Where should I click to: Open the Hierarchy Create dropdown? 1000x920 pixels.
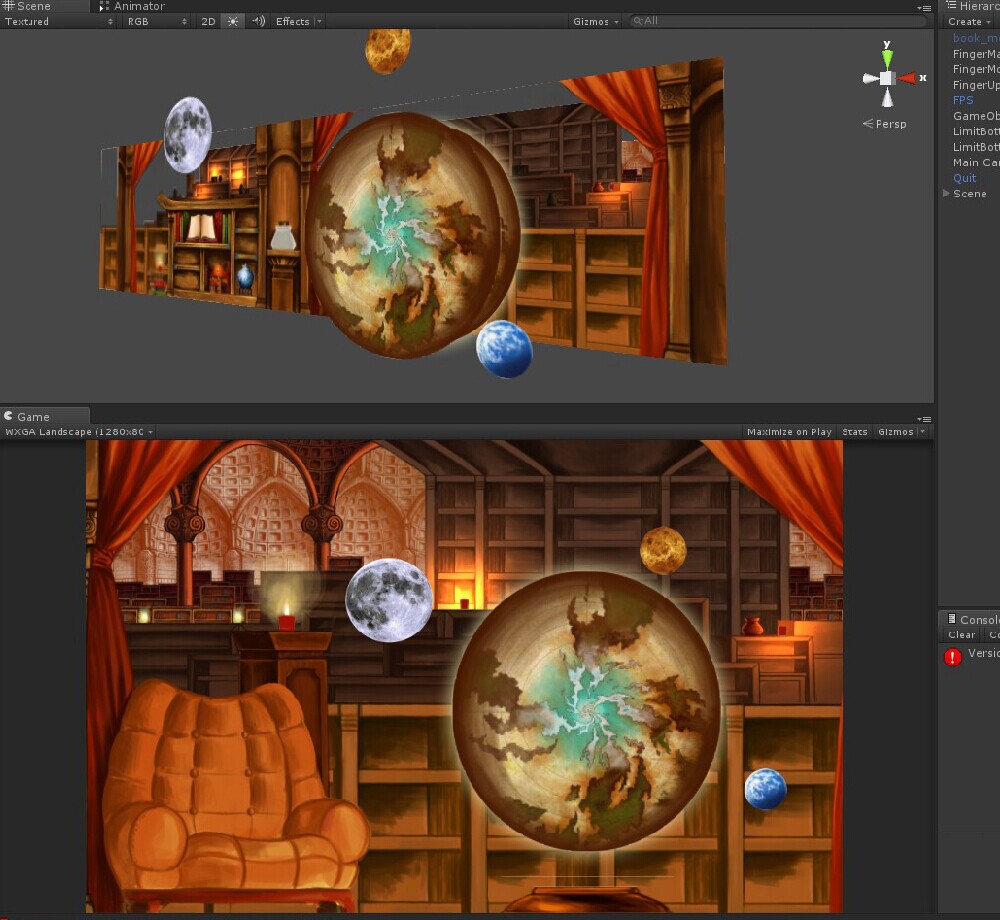click(x=969, y=22)
